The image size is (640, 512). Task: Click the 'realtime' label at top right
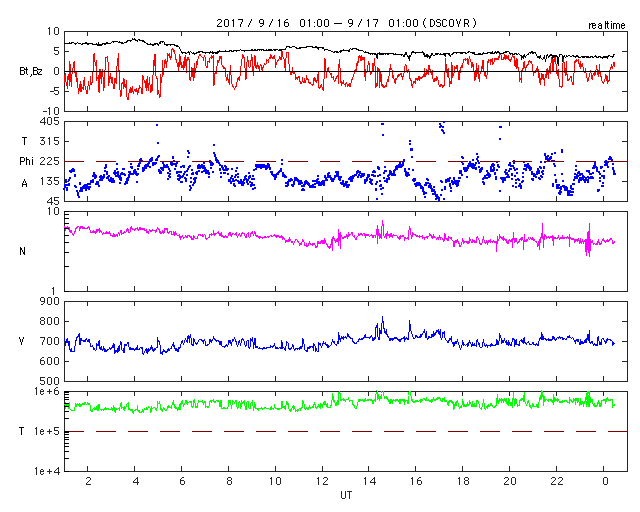click(x=607, y=25)
